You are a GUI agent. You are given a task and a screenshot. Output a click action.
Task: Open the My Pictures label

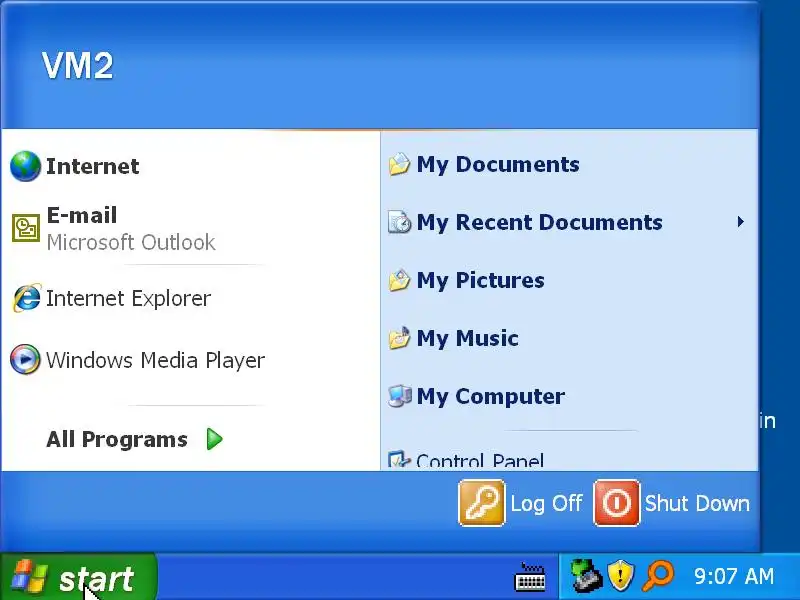(x=481, y=280)
